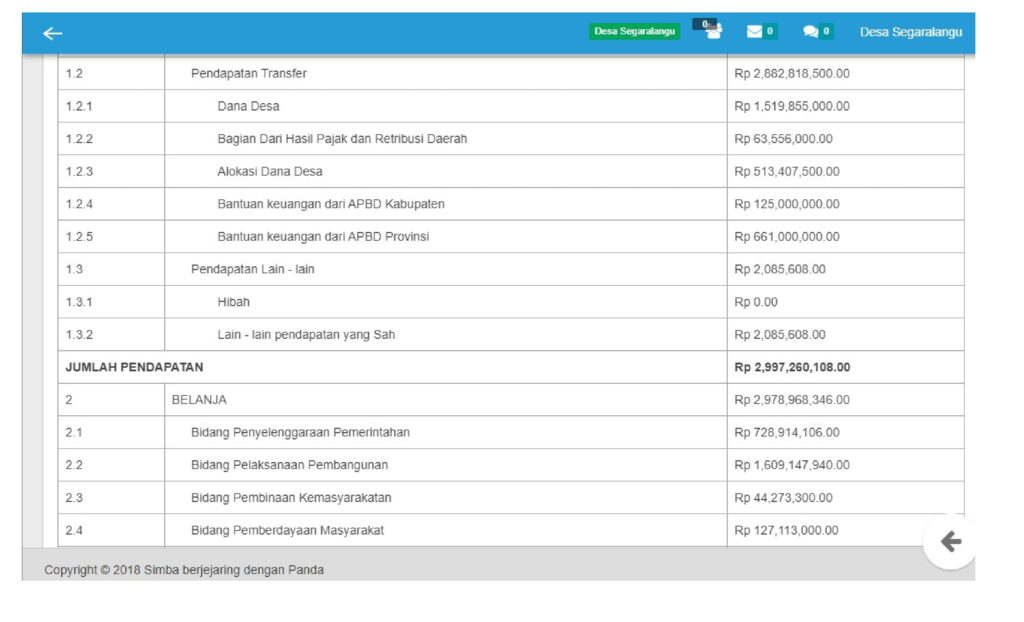
Task: Click the Hibah row label
Action: pos(233,302)
